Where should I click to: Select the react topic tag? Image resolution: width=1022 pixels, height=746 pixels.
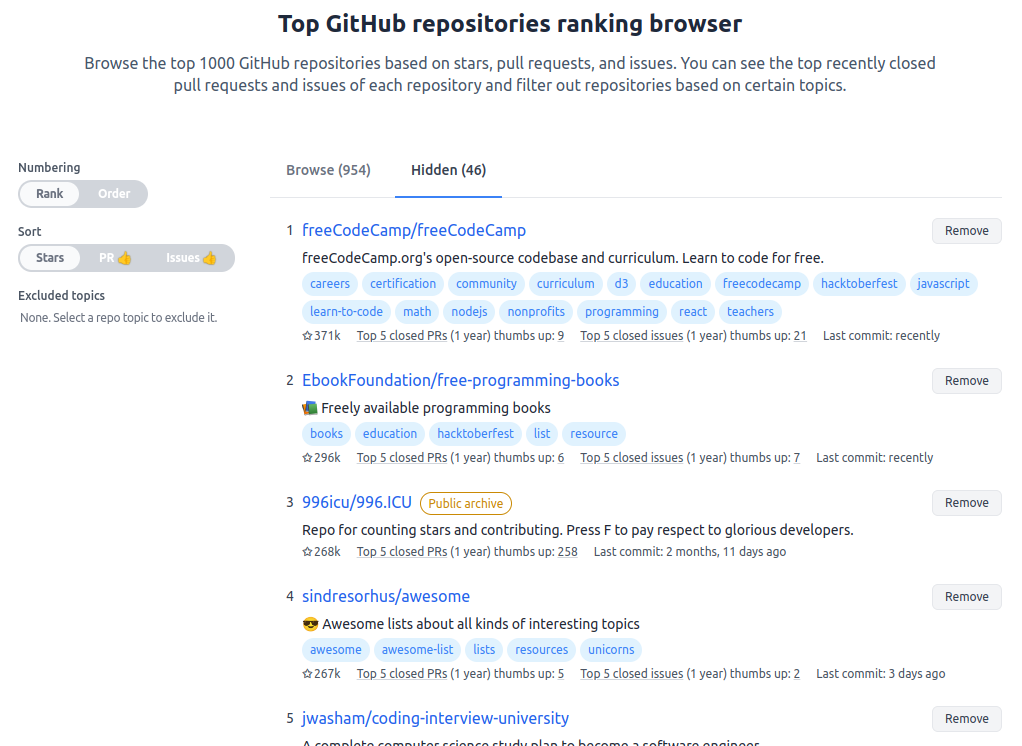(693, 311)
